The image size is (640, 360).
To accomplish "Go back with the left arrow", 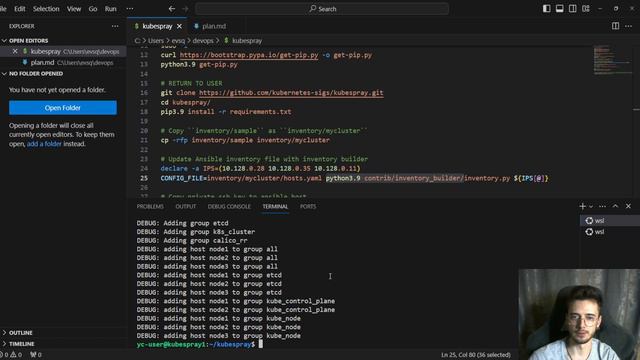I will point(172,9).
